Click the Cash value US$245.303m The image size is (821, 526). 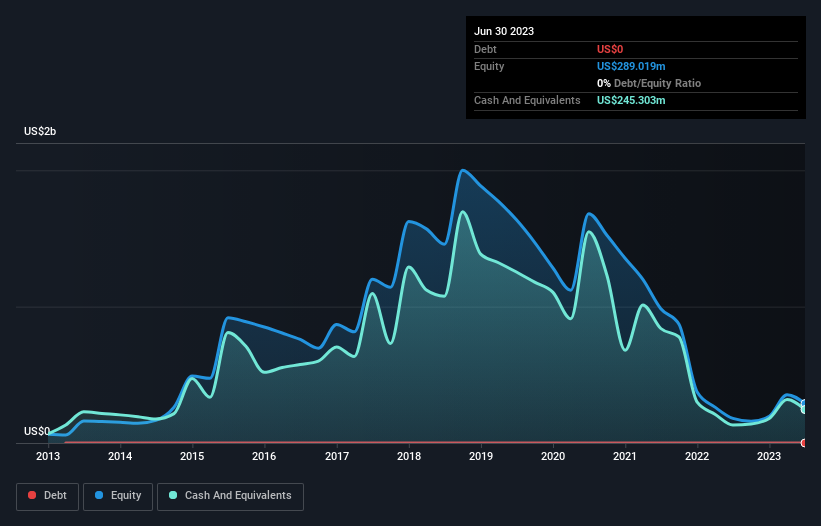click(631, 100)
